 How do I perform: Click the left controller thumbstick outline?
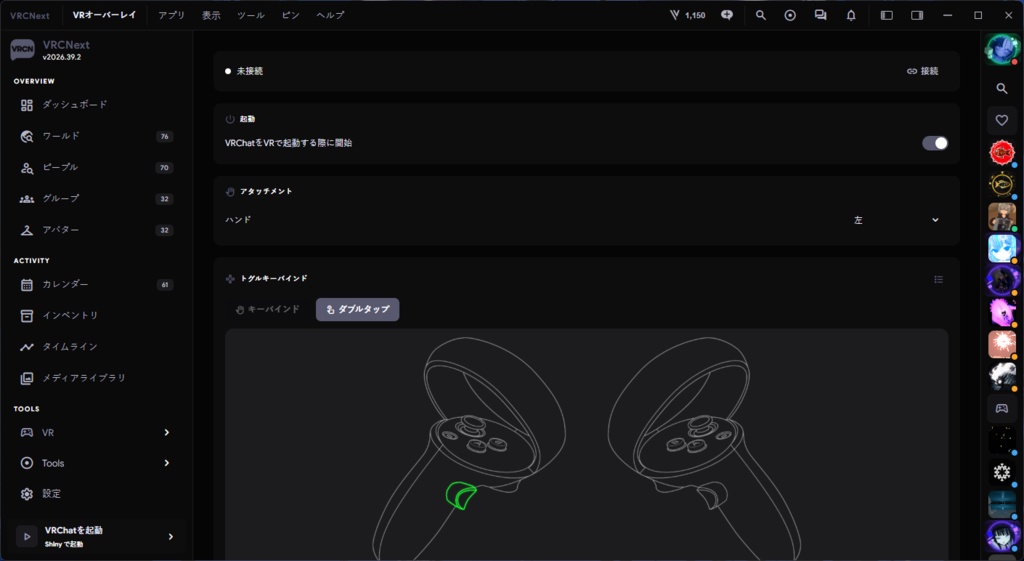(470, 427)
